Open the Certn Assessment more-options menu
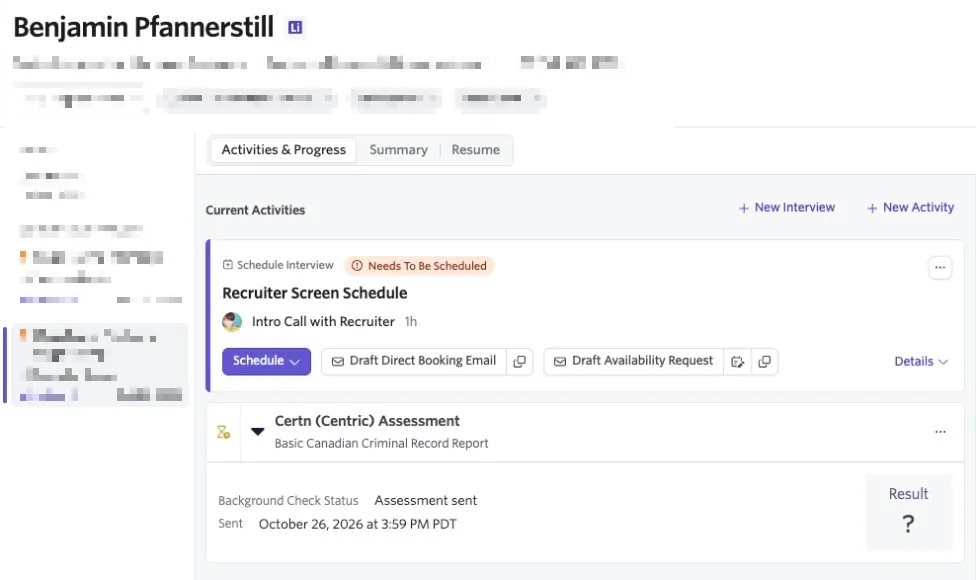Viewport: 976px width, 580px height. point(940,431)
